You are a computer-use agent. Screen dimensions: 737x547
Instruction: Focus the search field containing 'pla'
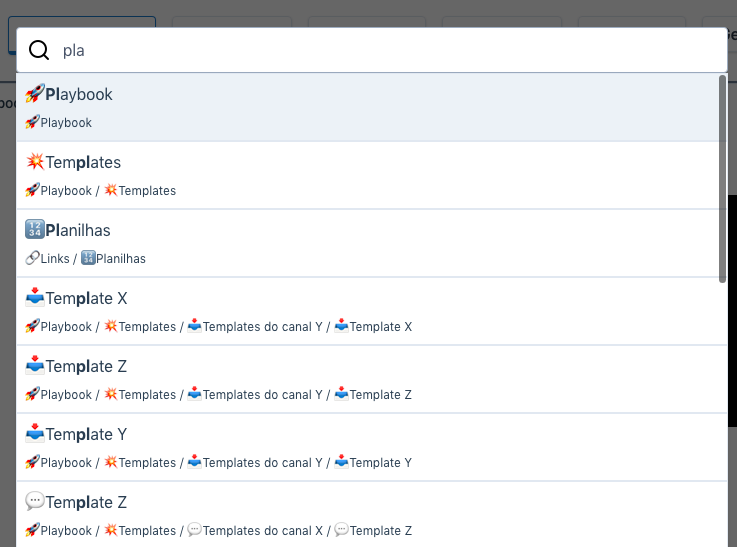[x=371, y=50]
